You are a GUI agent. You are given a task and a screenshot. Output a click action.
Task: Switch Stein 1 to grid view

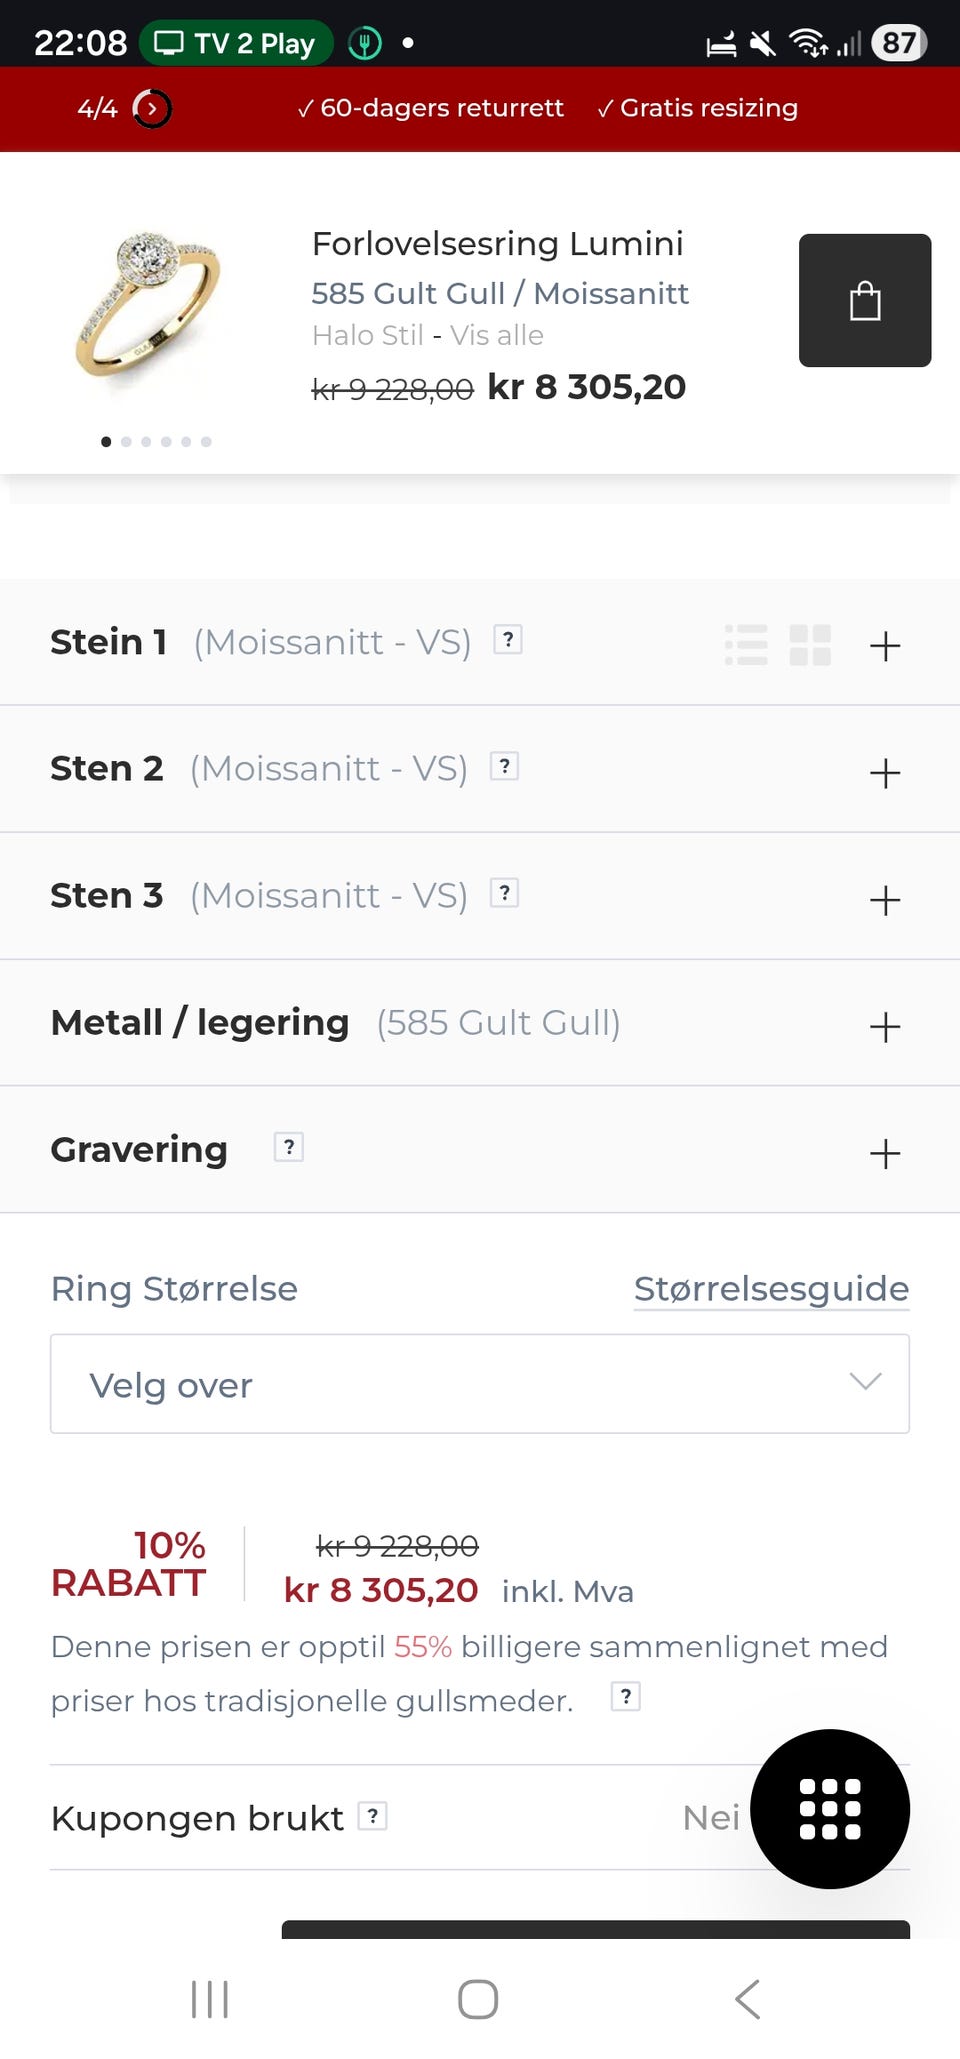click(810, 645)
